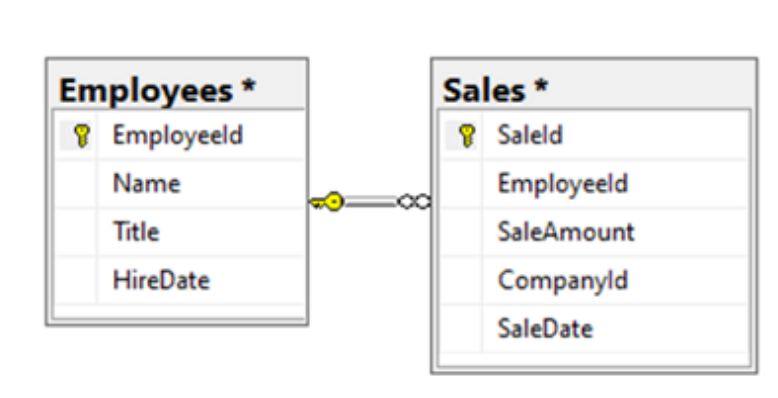Select the SaleDate column row
The image size is (778, 398).
594,329
